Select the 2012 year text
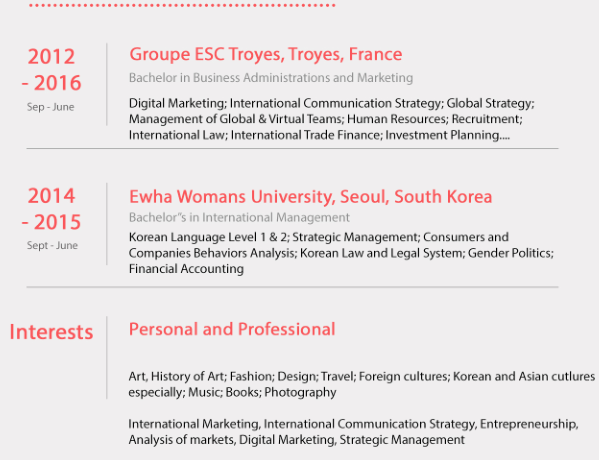The width and height of the screenshot is (599, 460). pyautogui.click(x=51, y=57)
